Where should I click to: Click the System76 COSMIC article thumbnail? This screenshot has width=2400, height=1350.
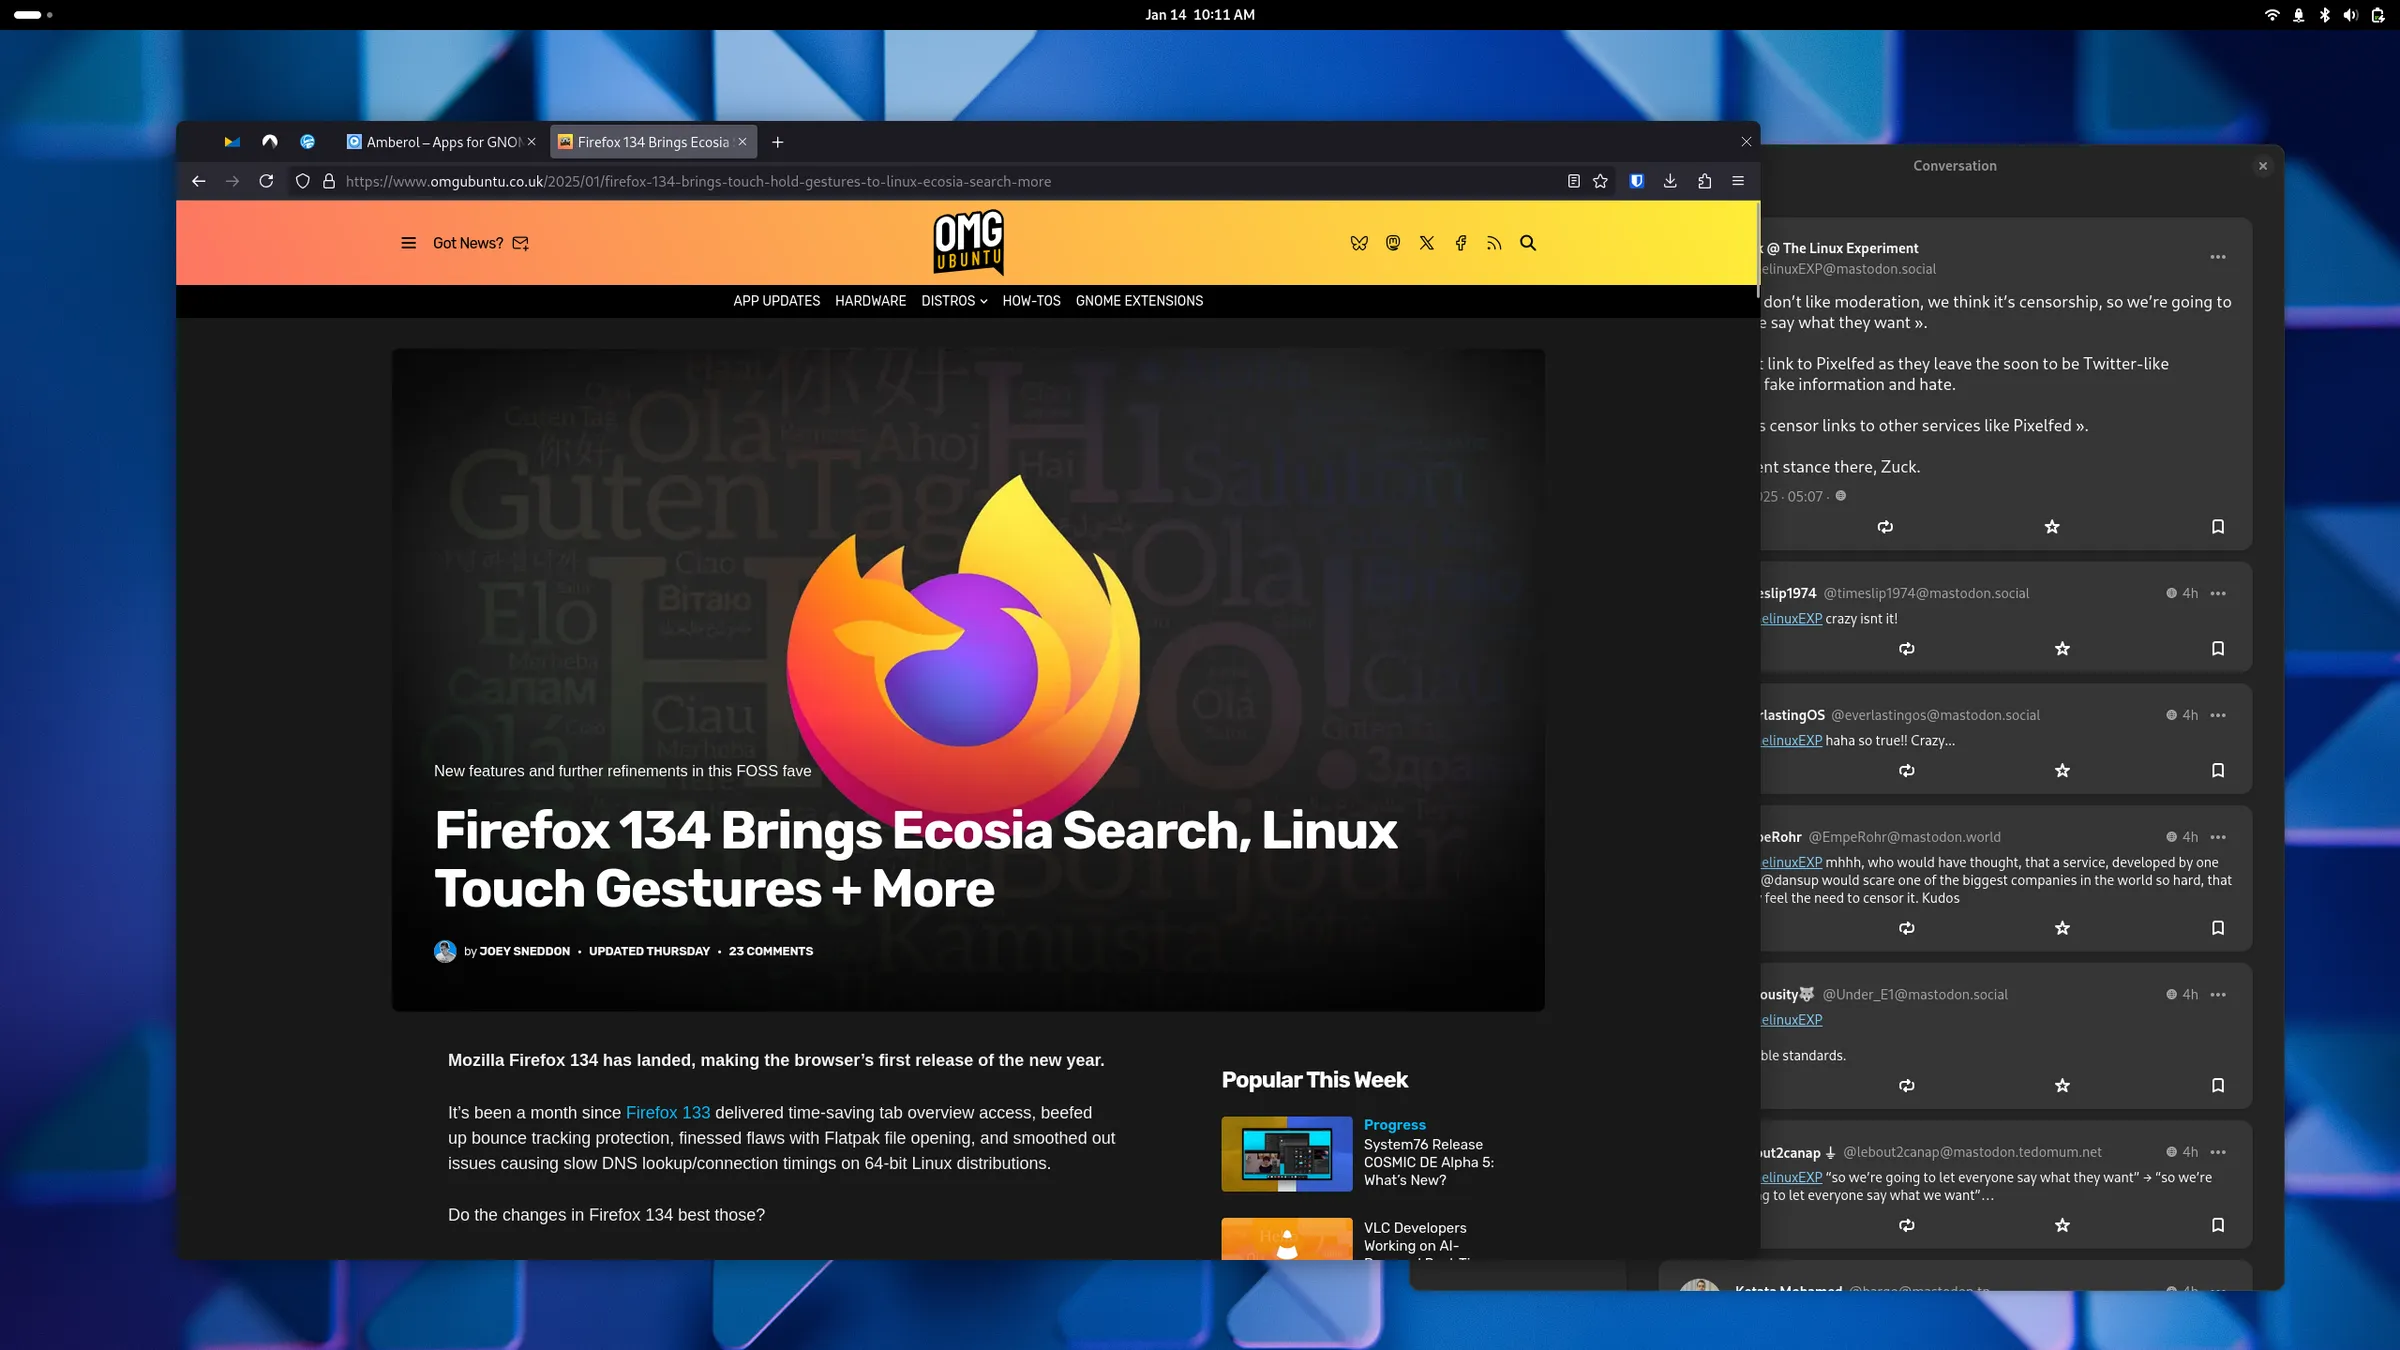click(1286, 1154)
